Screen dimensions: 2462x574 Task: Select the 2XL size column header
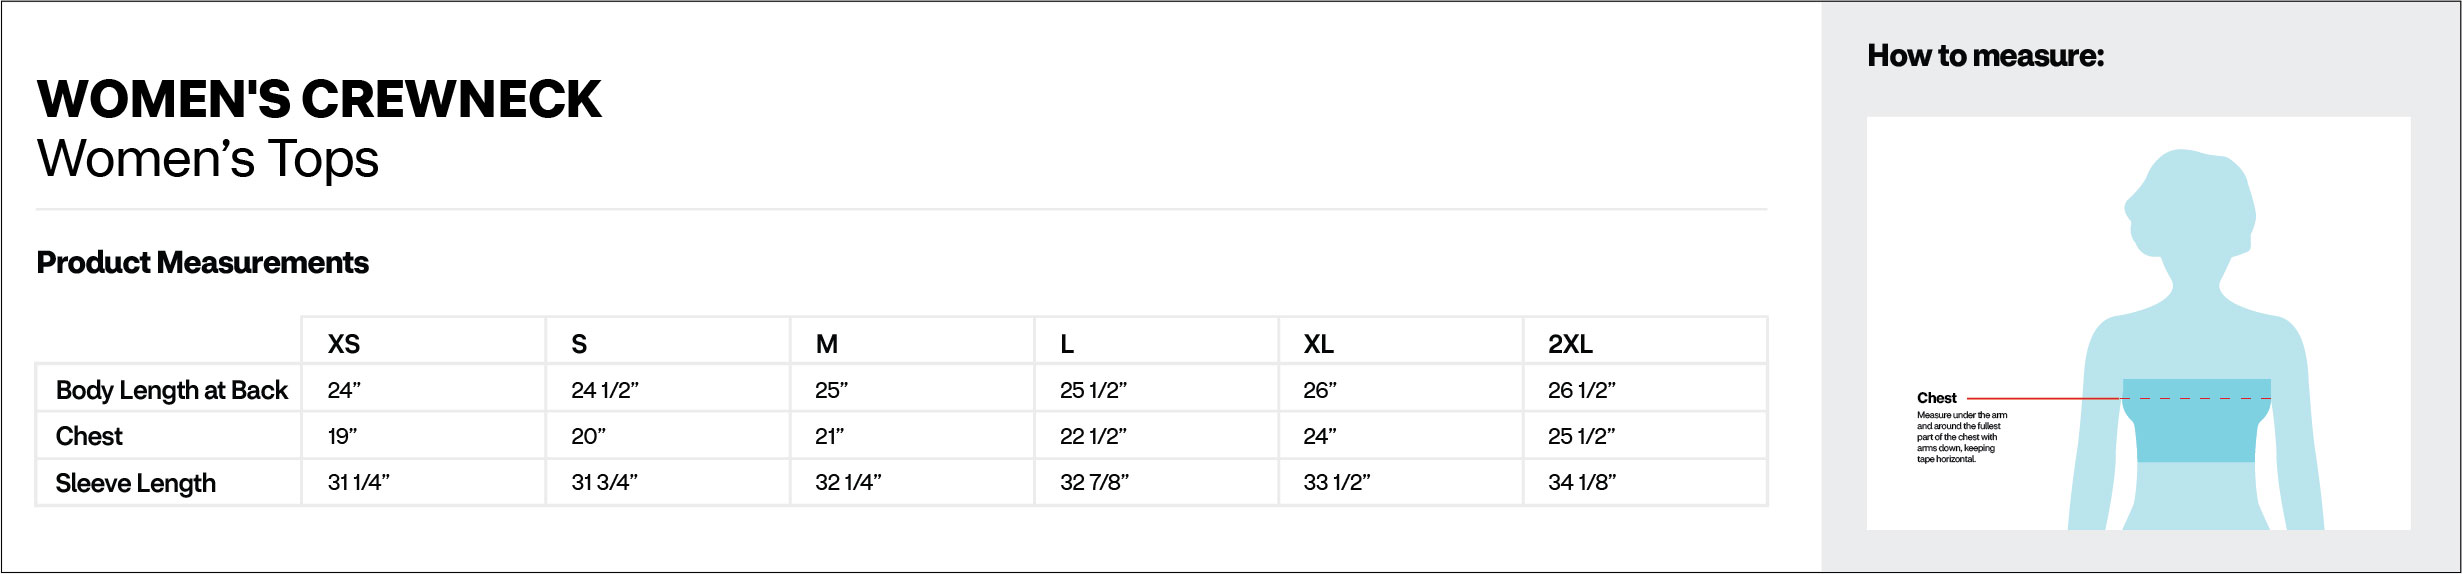[x=1570, y=344]
